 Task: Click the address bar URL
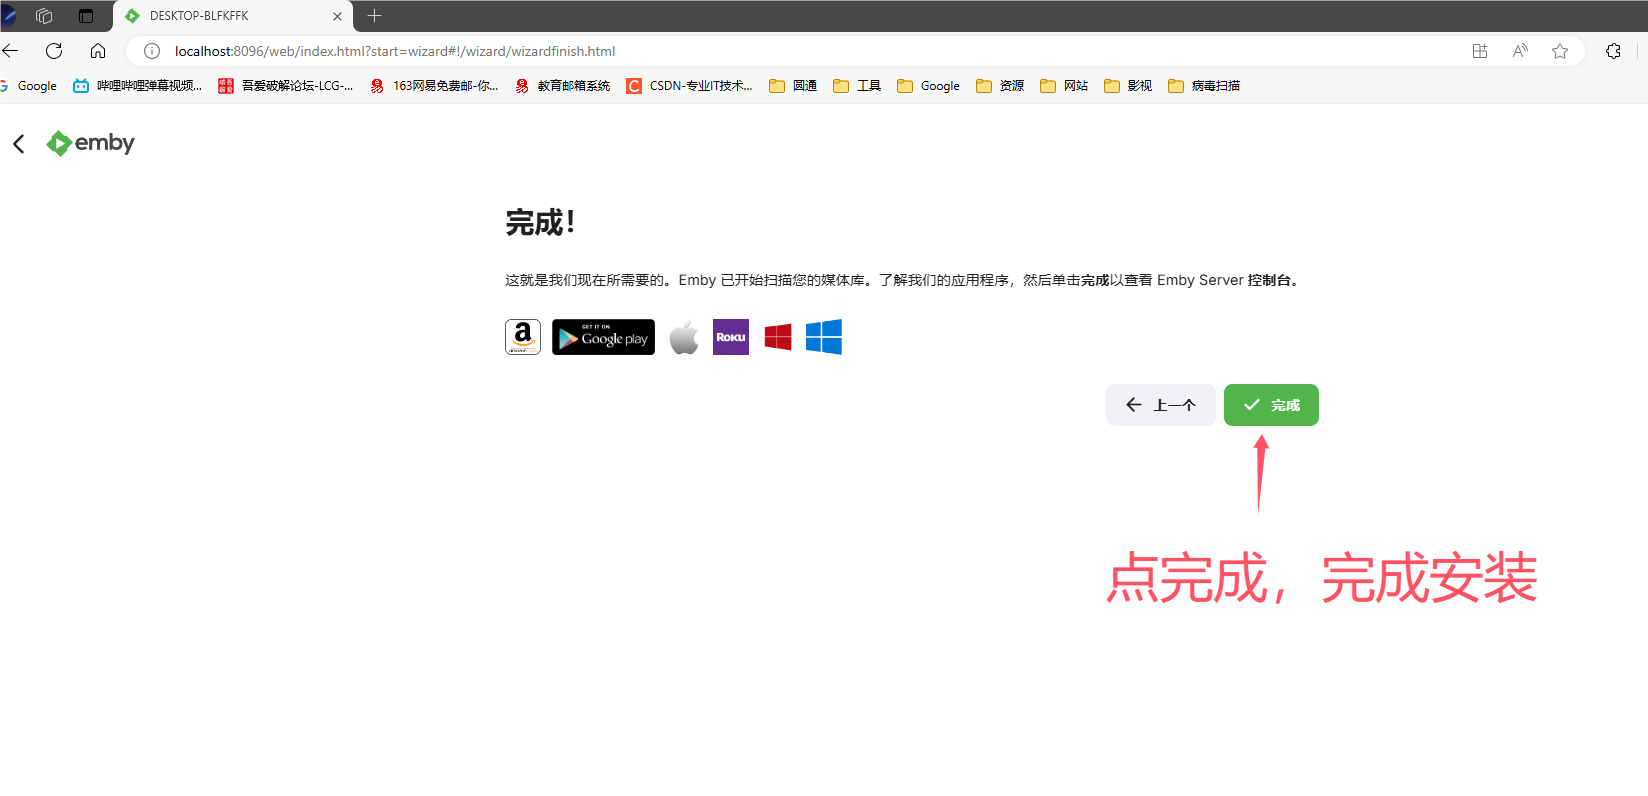[x=395, y=51]
